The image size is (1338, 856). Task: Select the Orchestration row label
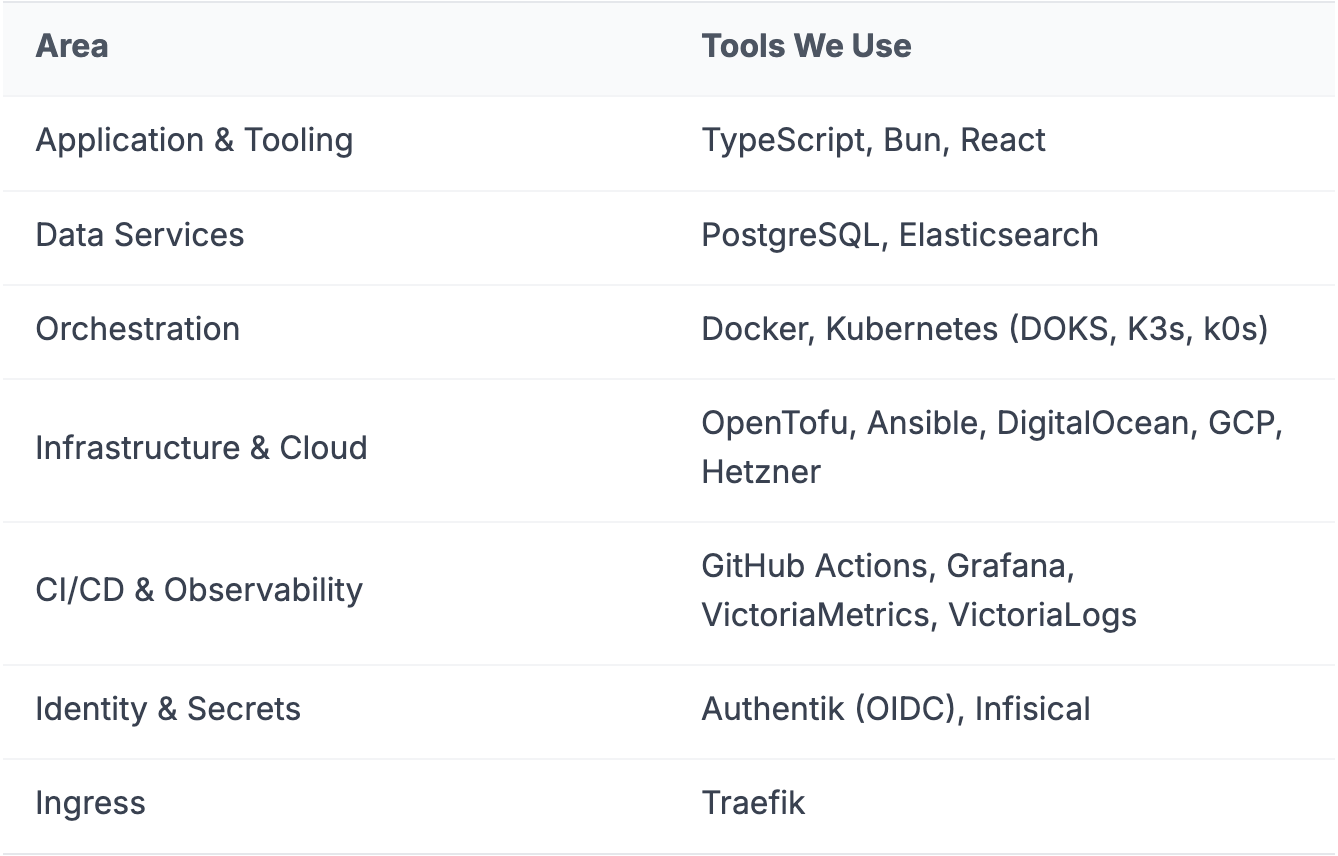(138, 329)
